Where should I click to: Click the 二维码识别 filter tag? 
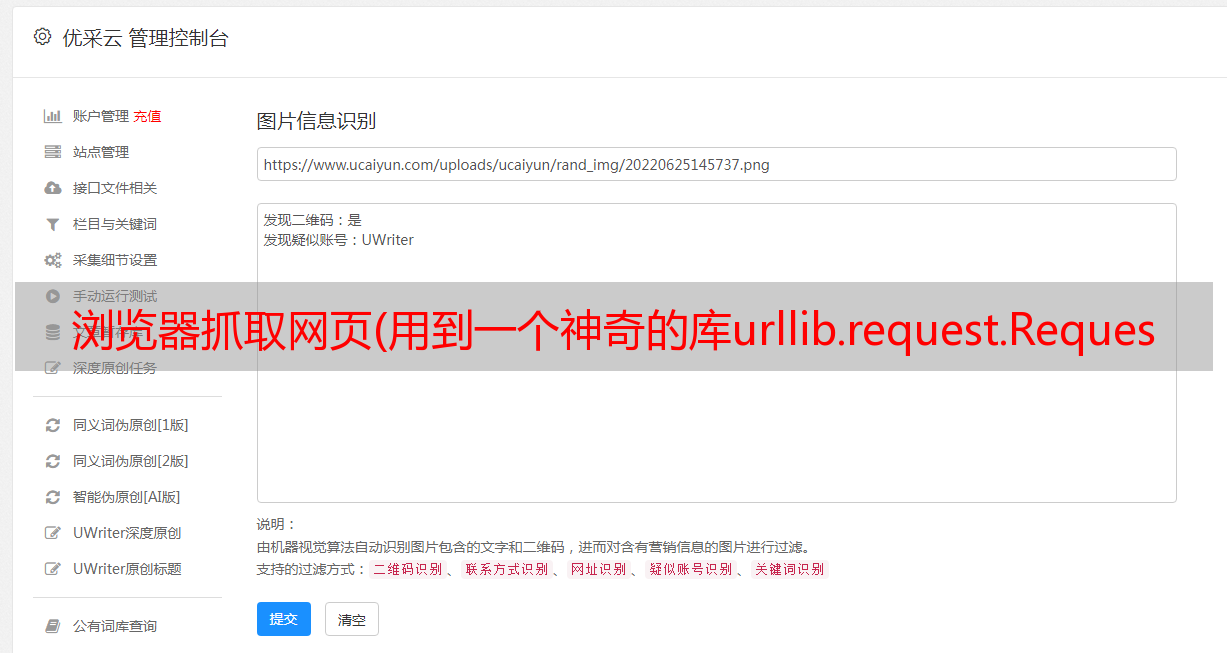tap(407, 569)
